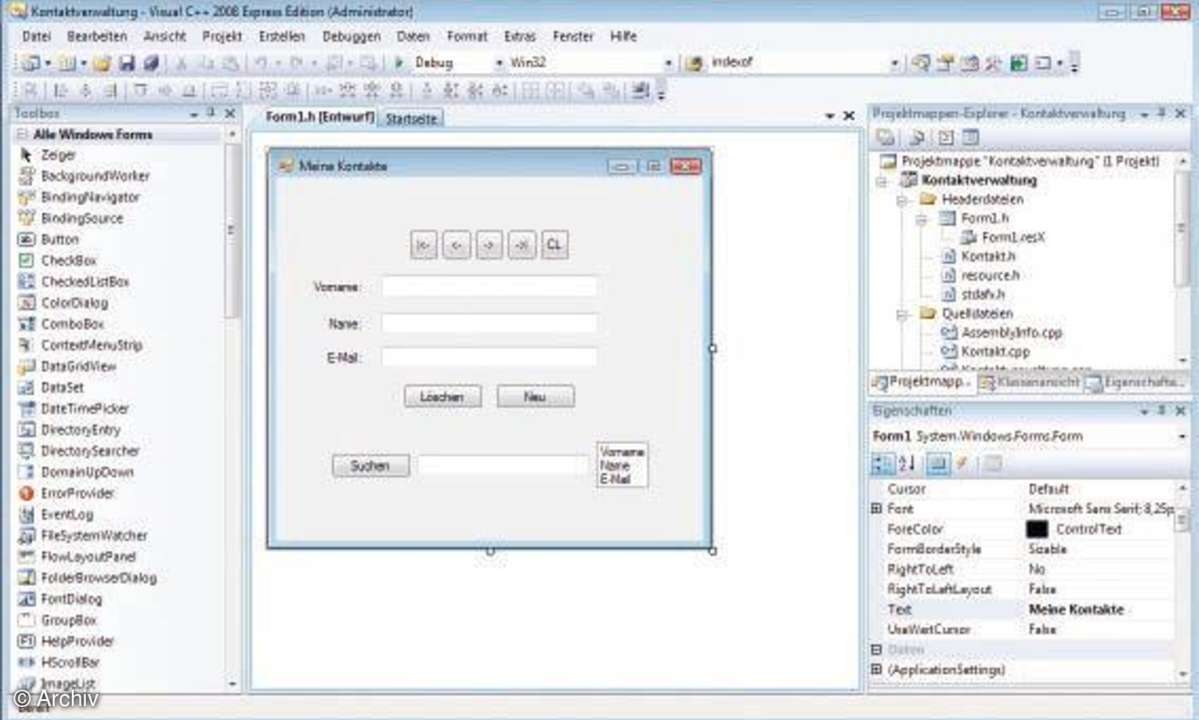Screen dimensions: 1199x720
Task: Select the Text property value Meine Kontakte
Action: (x=1076, y=610)
